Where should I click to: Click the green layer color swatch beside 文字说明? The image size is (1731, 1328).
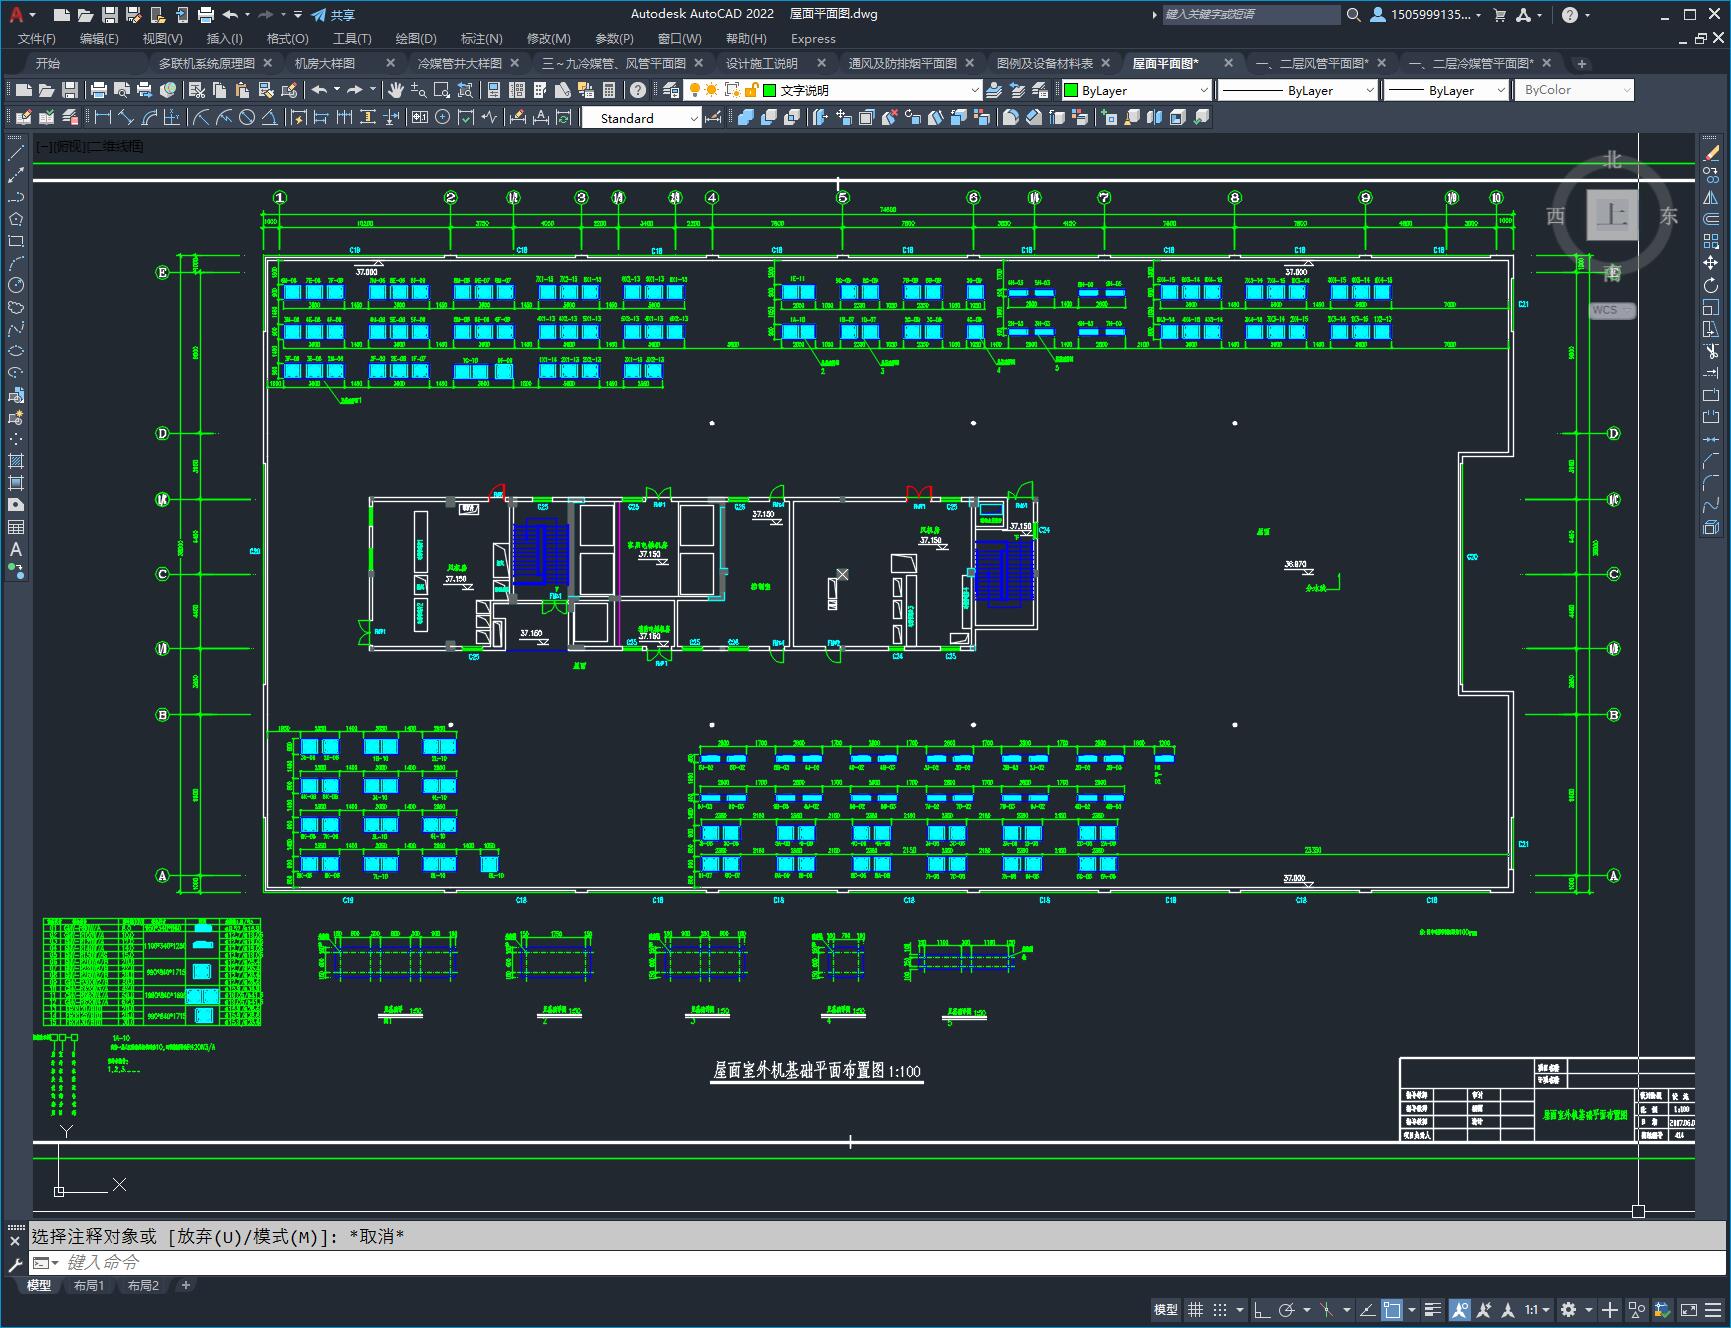769,90
